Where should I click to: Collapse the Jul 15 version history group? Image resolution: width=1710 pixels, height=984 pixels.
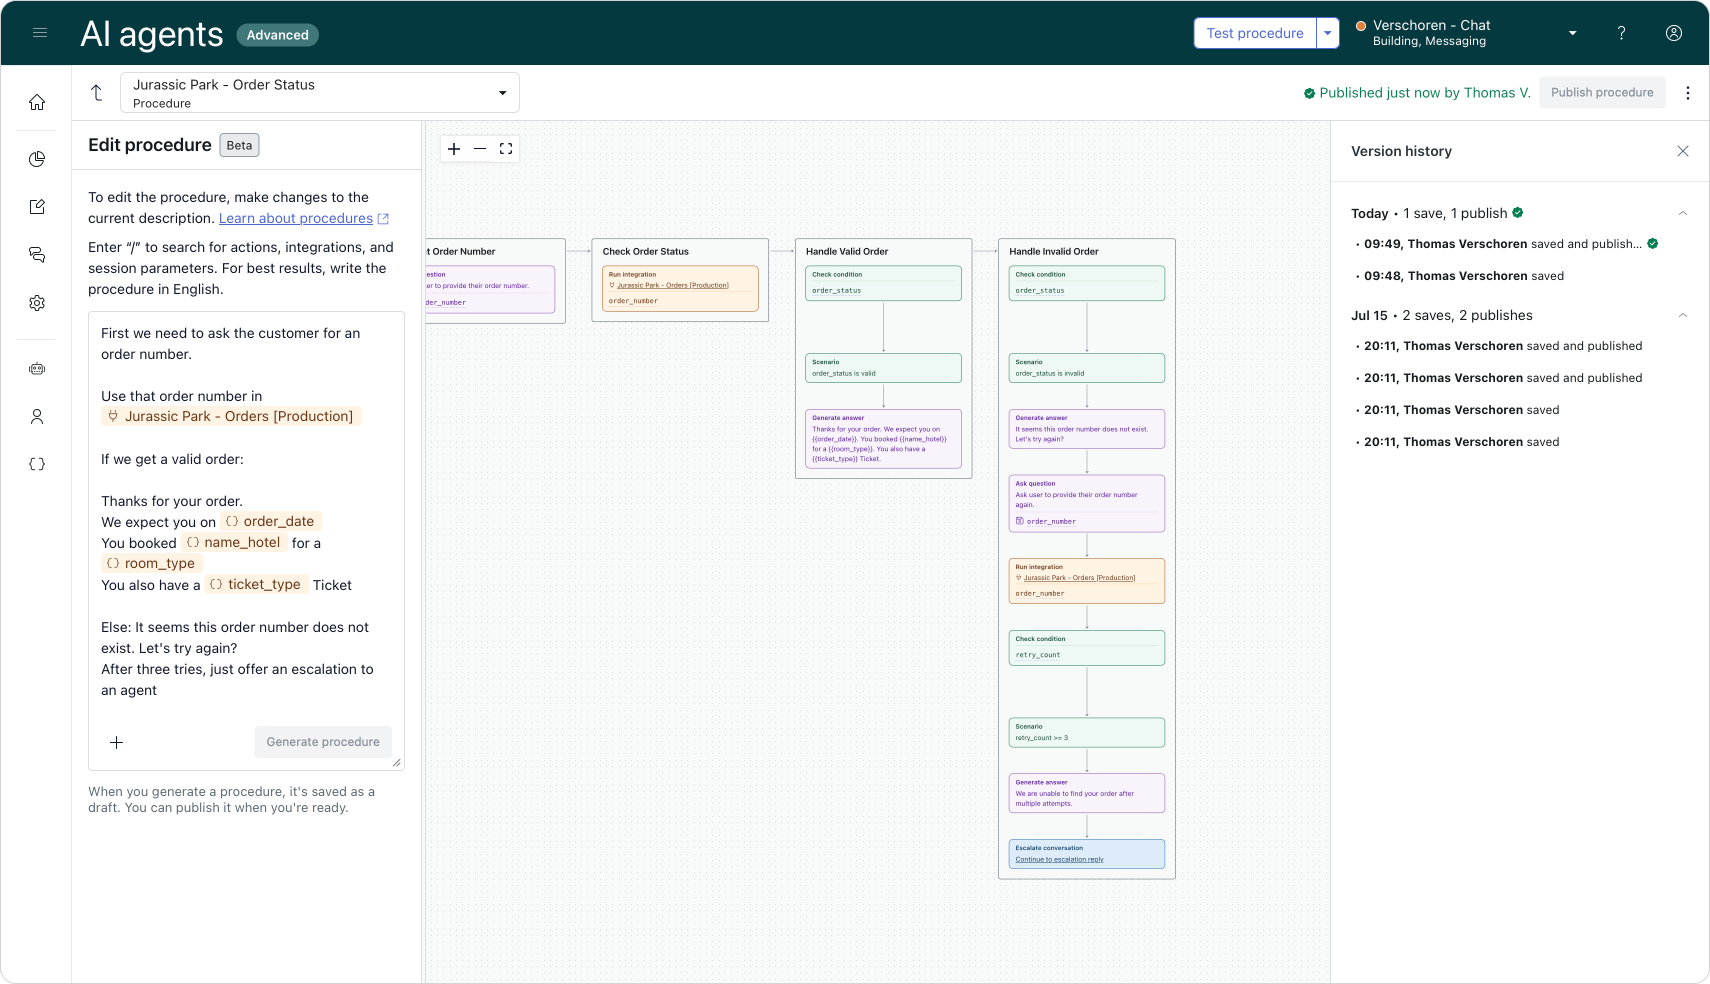1682,315
